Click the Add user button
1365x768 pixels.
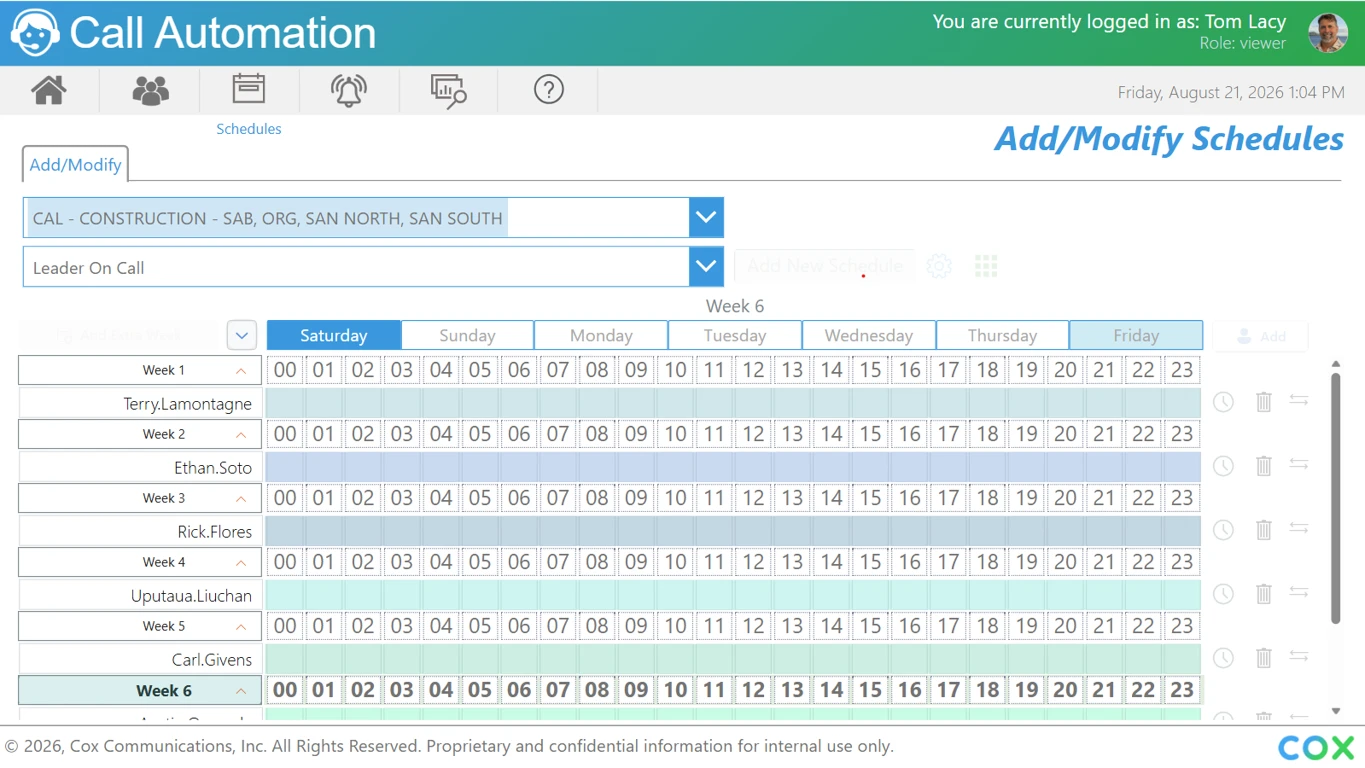(x=1260, y=336)
